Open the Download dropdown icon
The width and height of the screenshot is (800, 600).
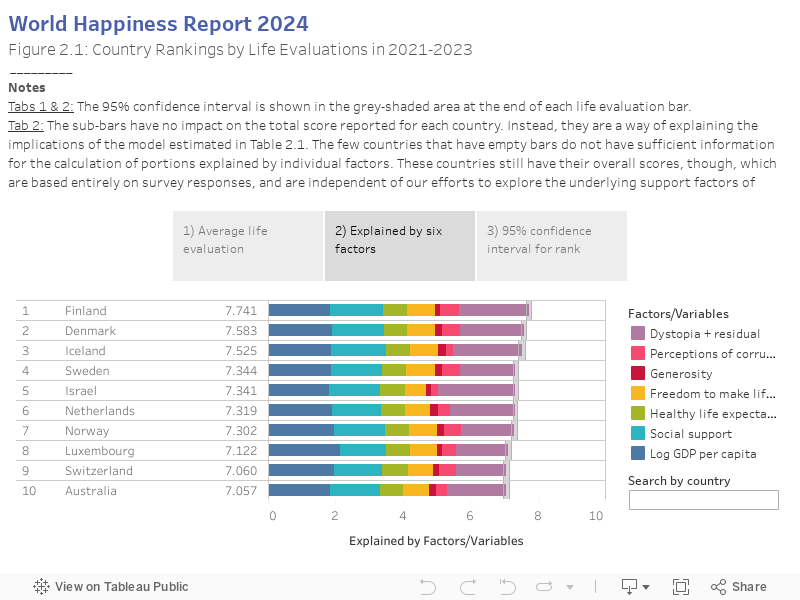635,587
